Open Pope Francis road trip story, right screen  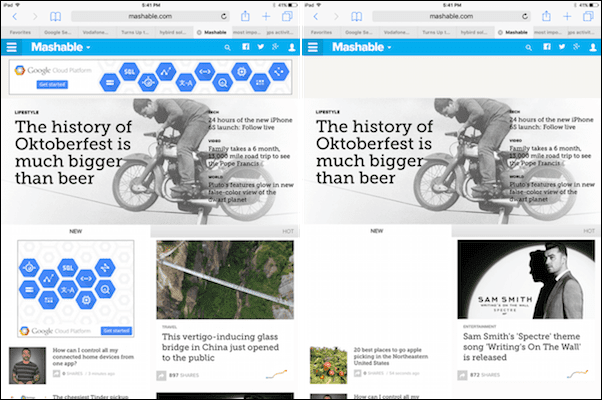pyautogui.click(x=550, y=155)
